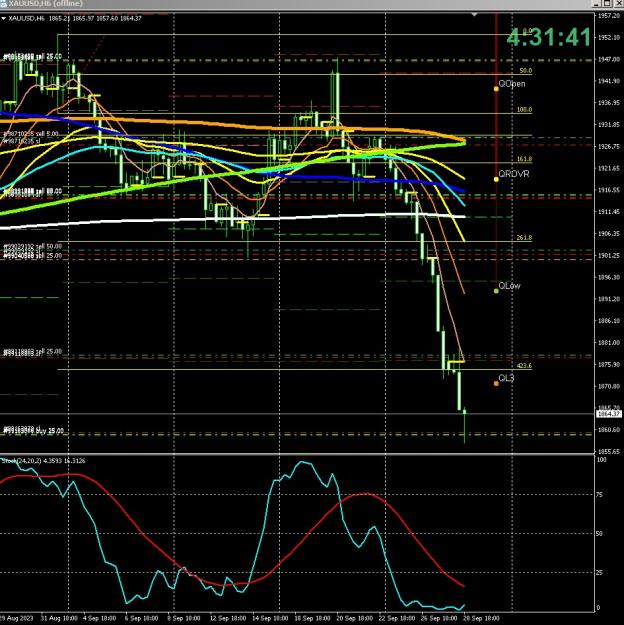Click the 1947.00 price scale value

point(609,59)
